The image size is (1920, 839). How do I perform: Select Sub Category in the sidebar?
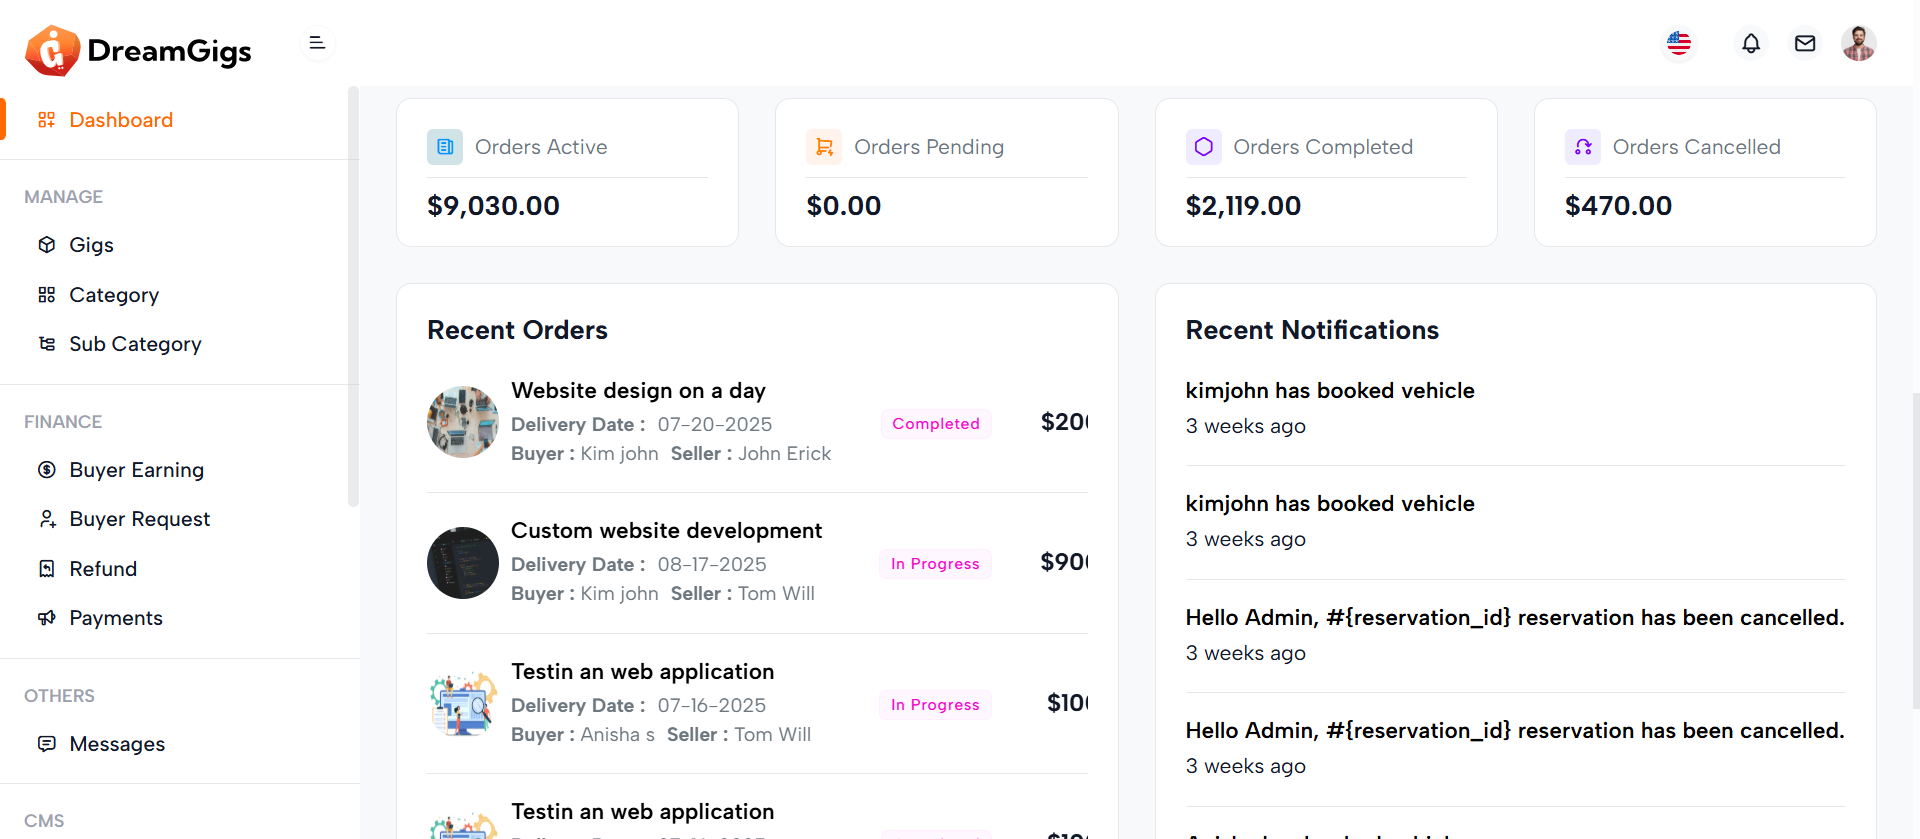(x=135, y=344)
